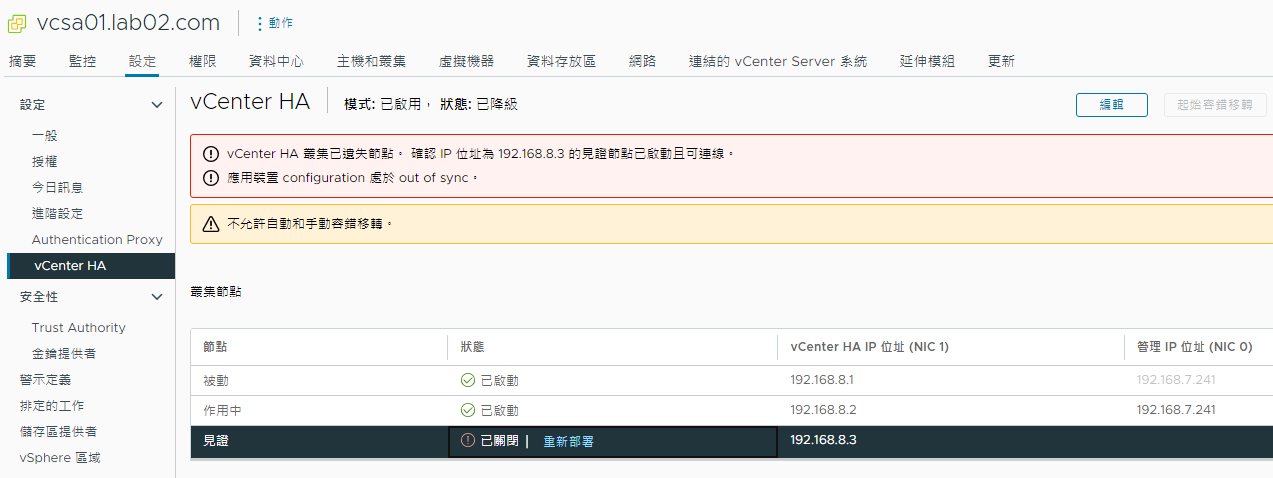Open 金鑰提供者 in the sidebar
The height and width of the screenshot is (478, 1273).
point(64,353)
